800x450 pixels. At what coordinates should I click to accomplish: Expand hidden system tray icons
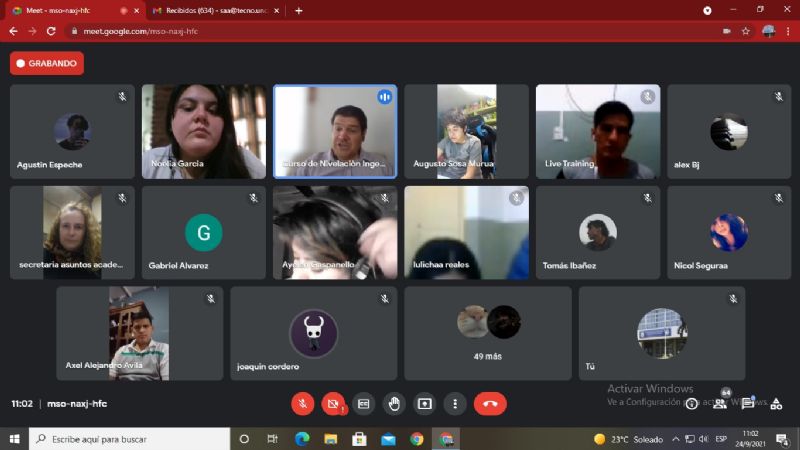(676, 439)
